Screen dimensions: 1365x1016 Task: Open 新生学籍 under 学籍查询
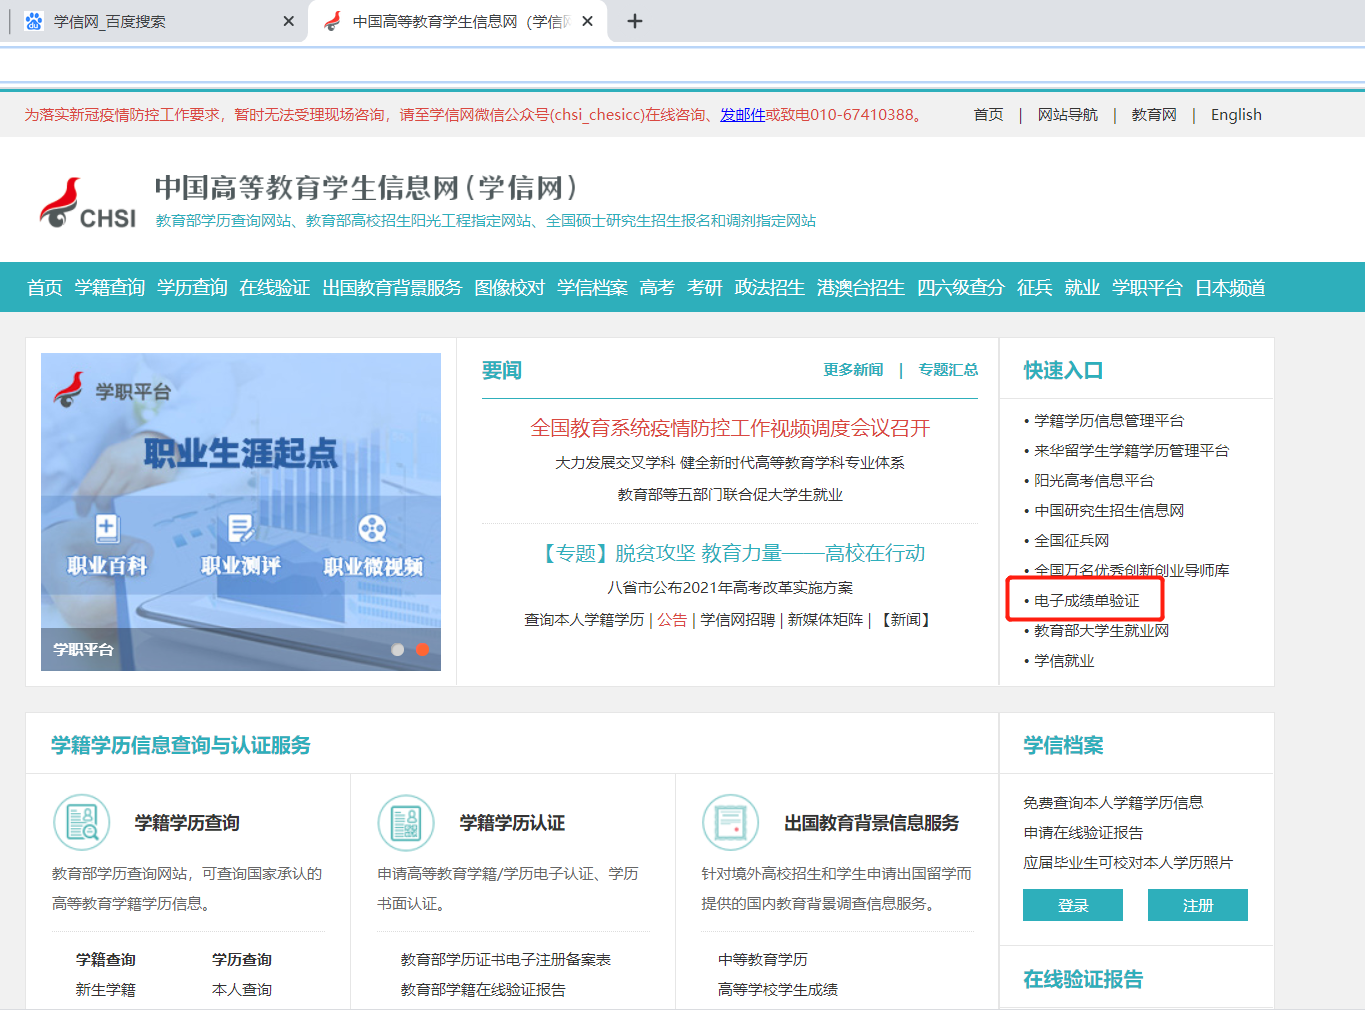[106, 990]
